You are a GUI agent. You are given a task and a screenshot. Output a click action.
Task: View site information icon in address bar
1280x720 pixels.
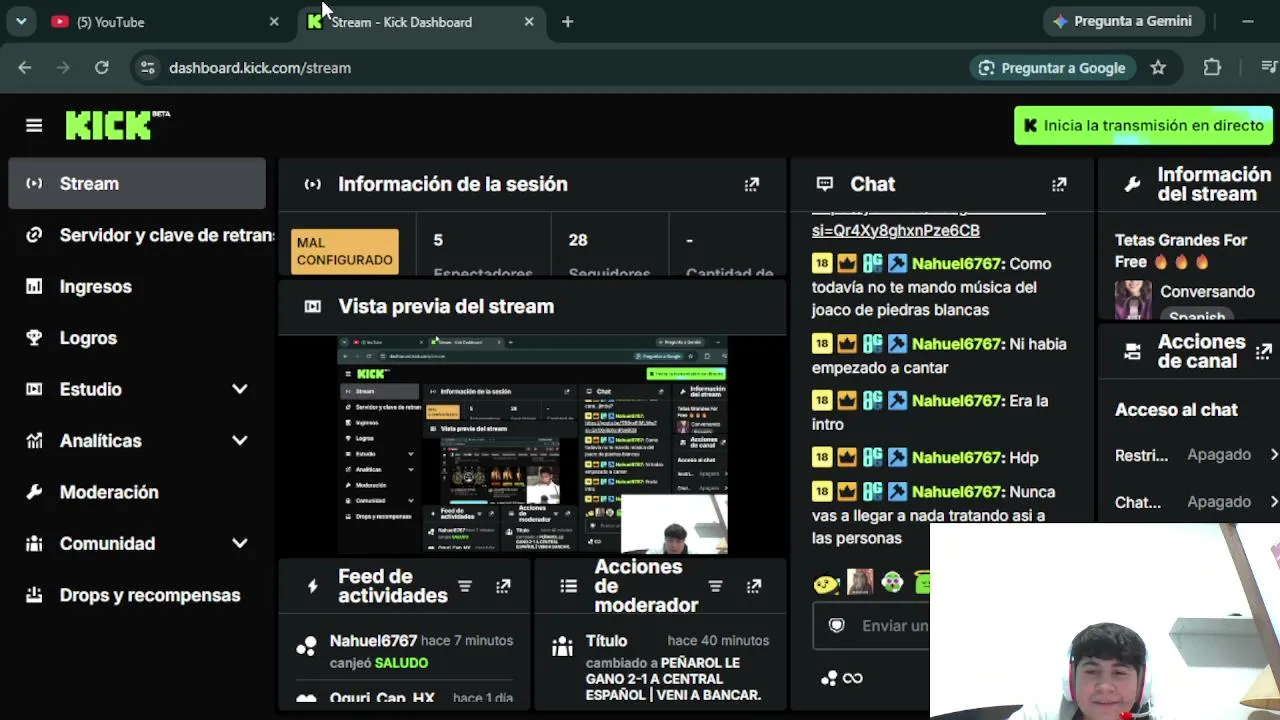(147, 68)
